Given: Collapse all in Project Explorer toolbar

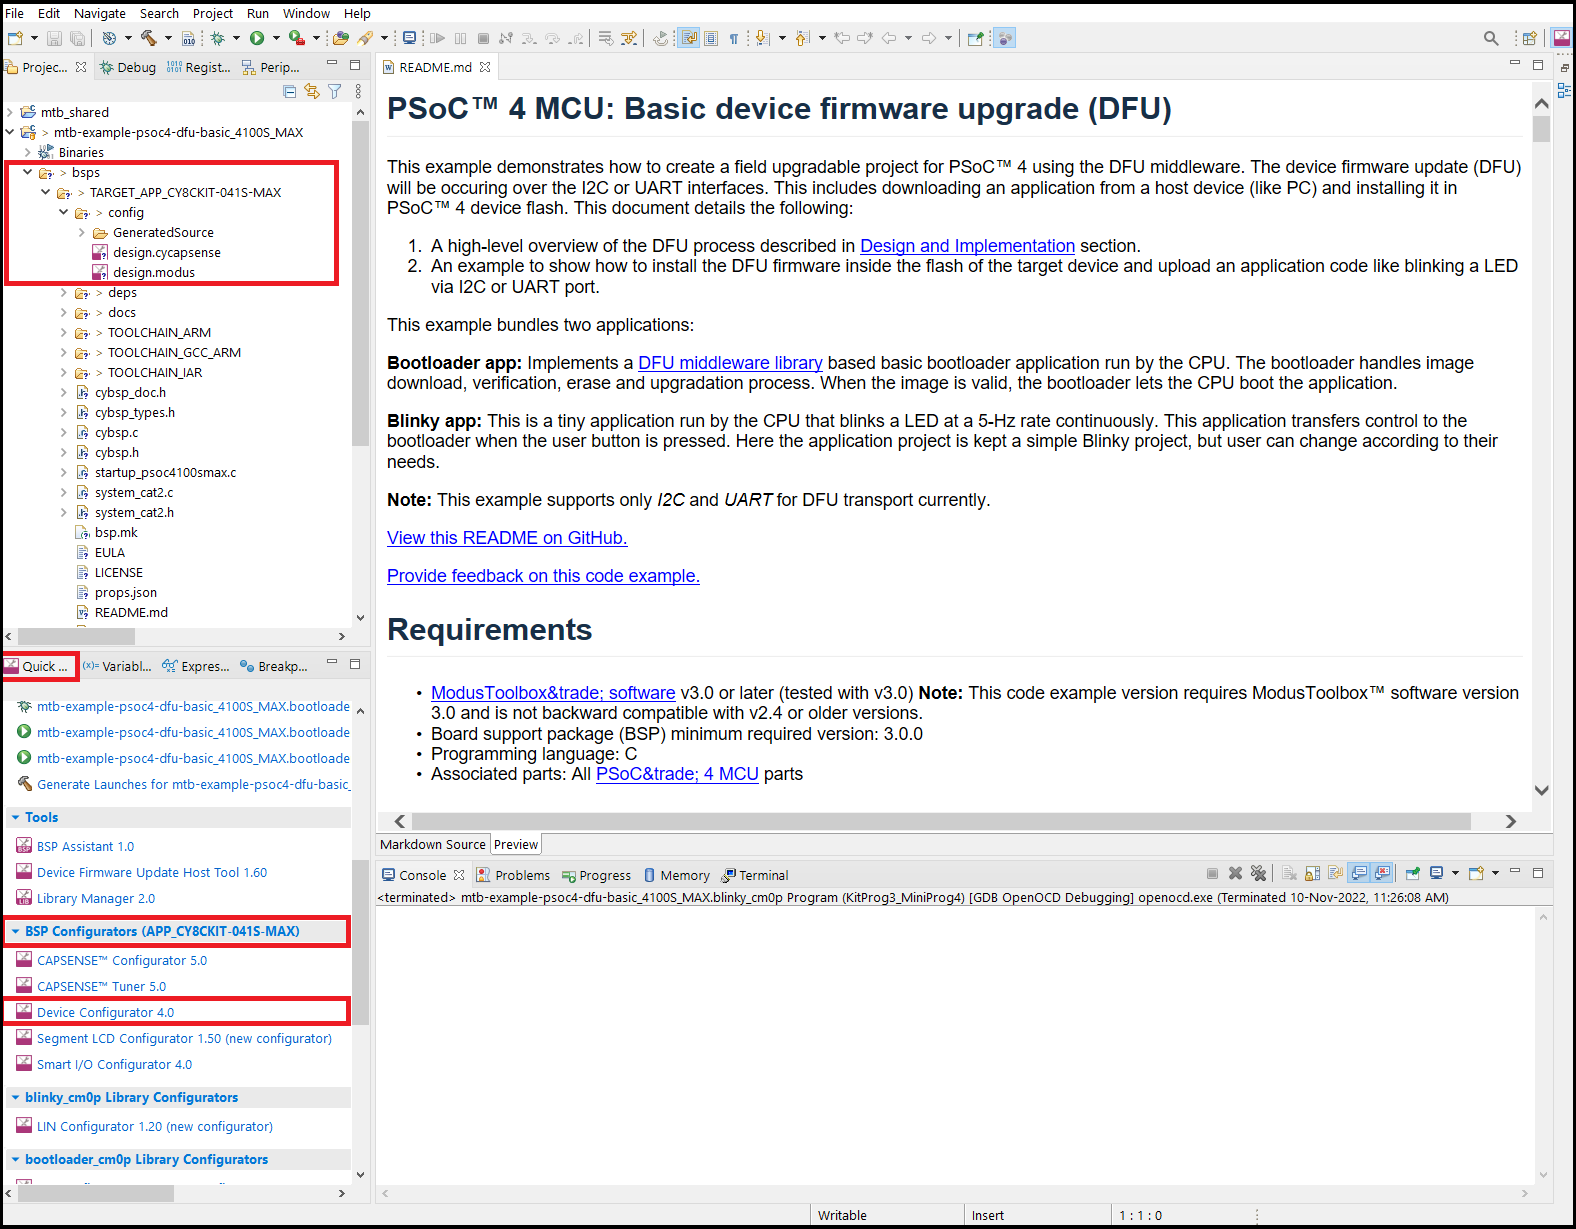Looking at the screenshot, I should (x=290, y=91).
